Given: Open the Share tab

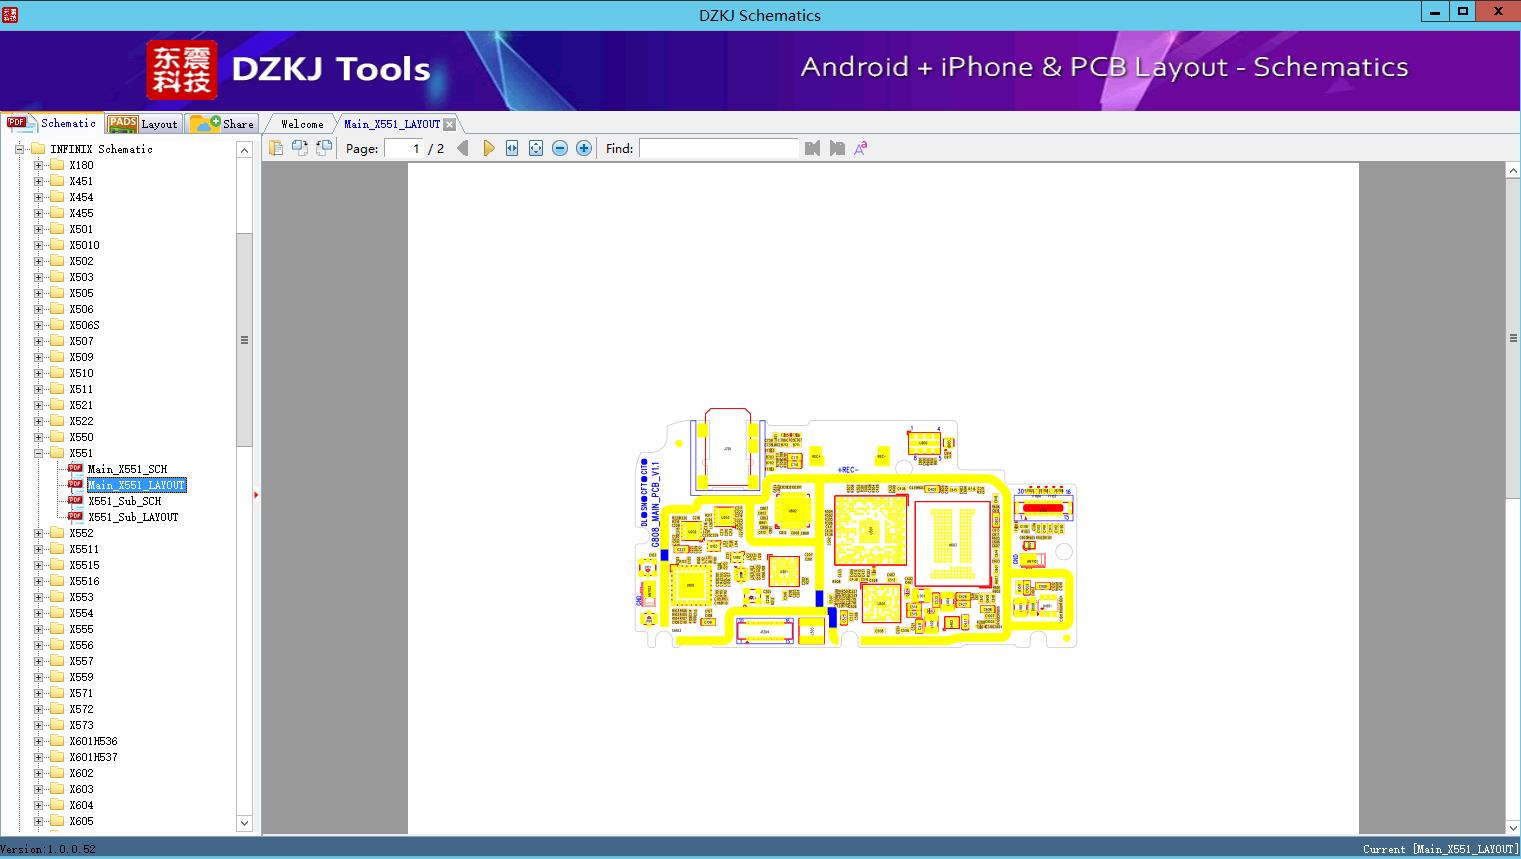Looking at the screenshot, I should (223, 124).
